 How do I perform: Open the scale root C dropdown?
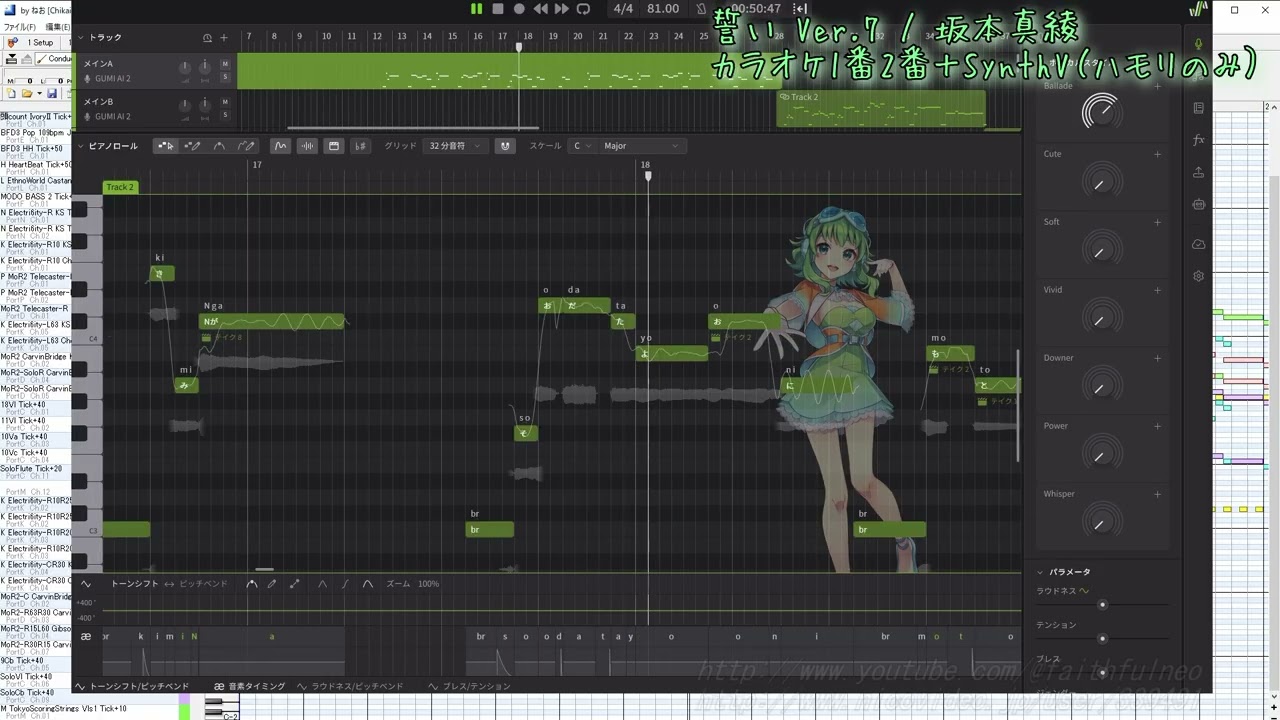pos(582,146)
